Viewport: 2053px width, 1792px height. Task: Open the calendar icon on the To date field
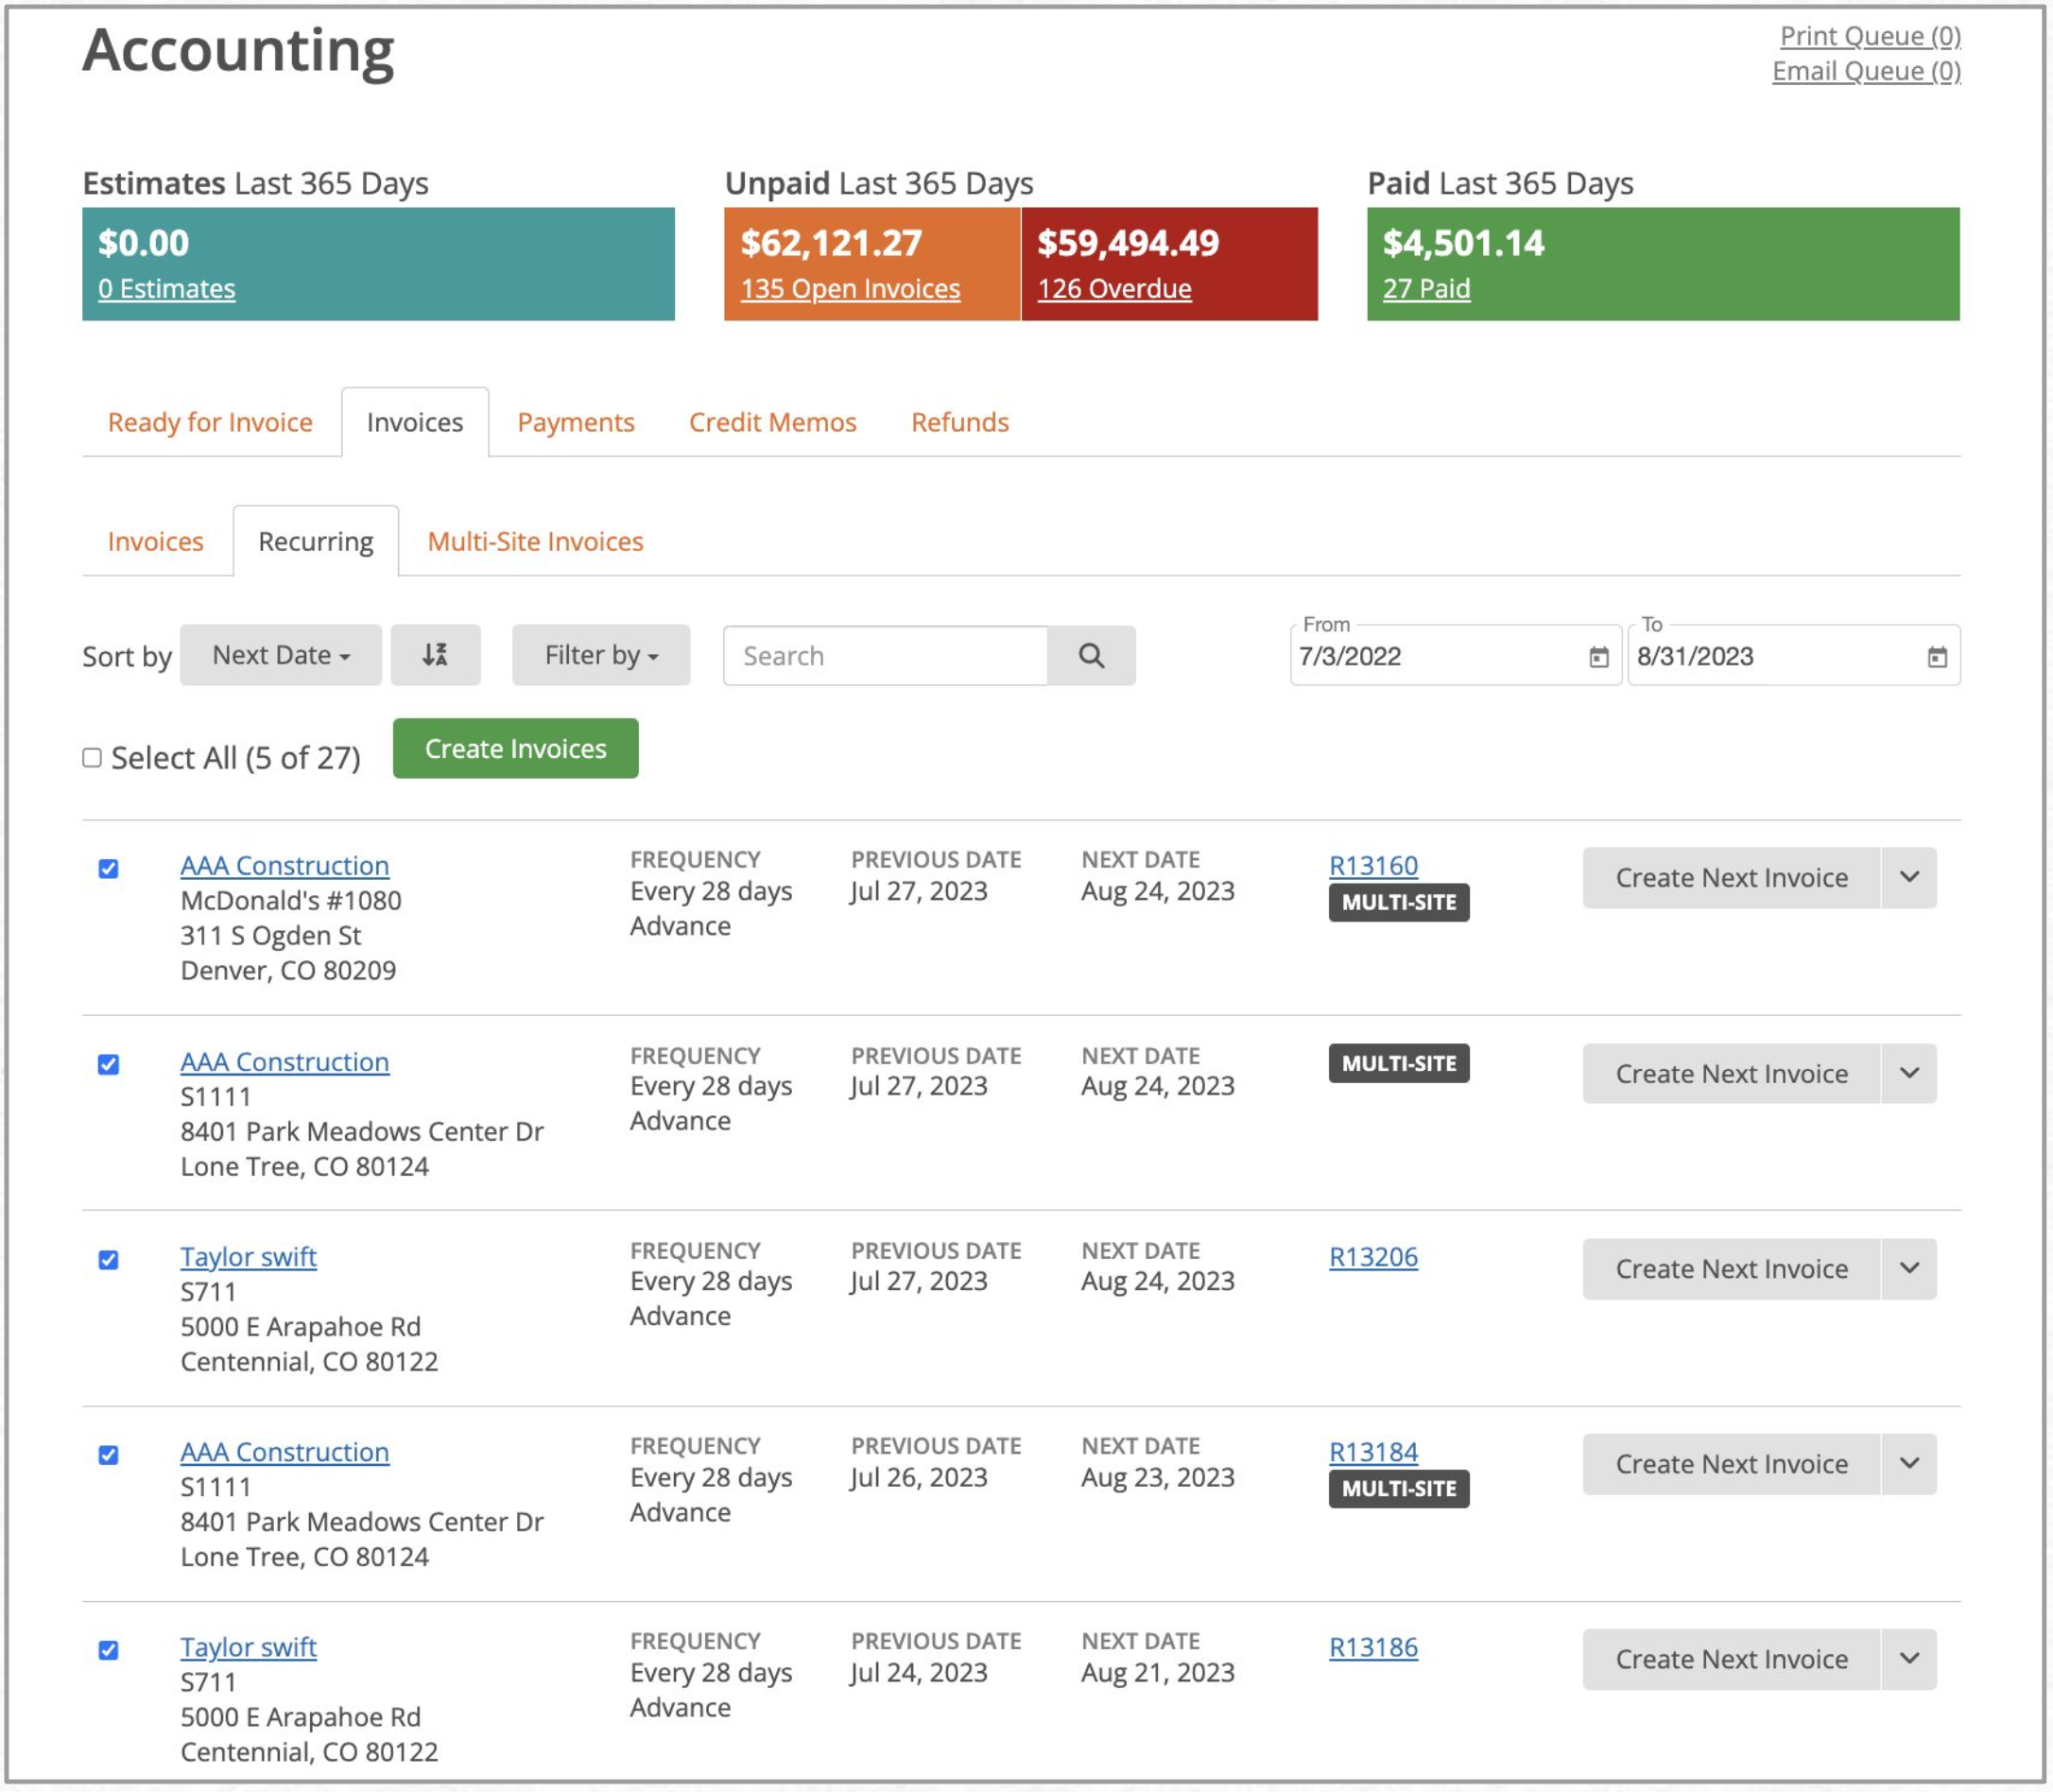coord(1937,657)
